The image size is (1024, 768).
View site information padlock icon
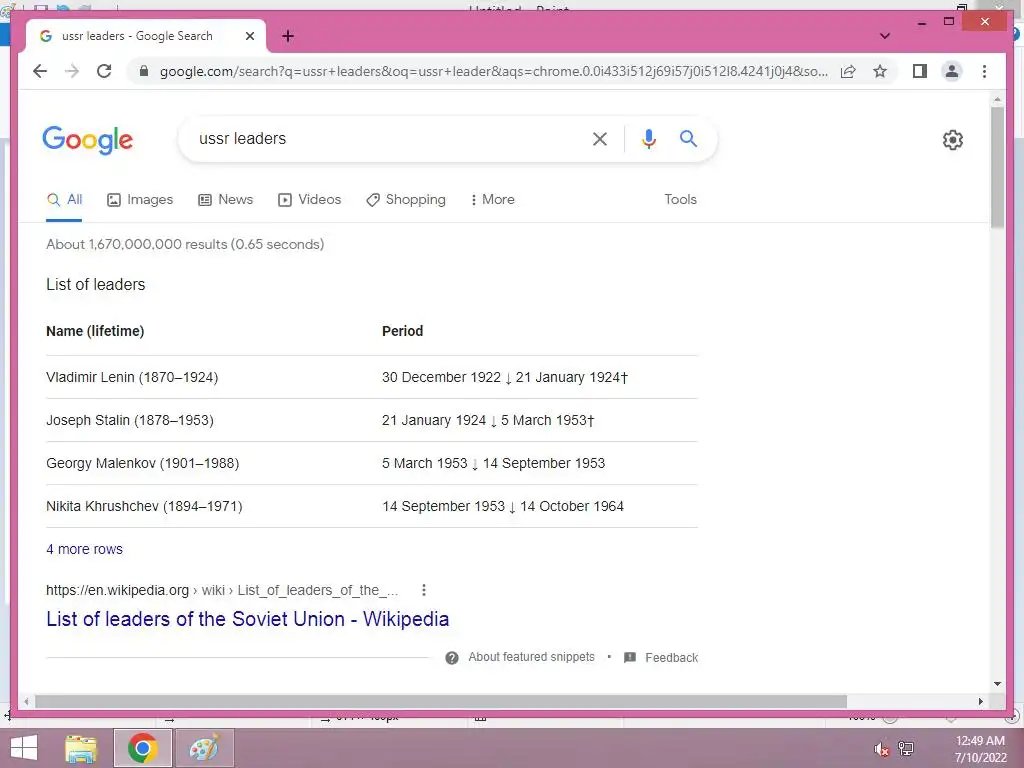coord(144,71)
